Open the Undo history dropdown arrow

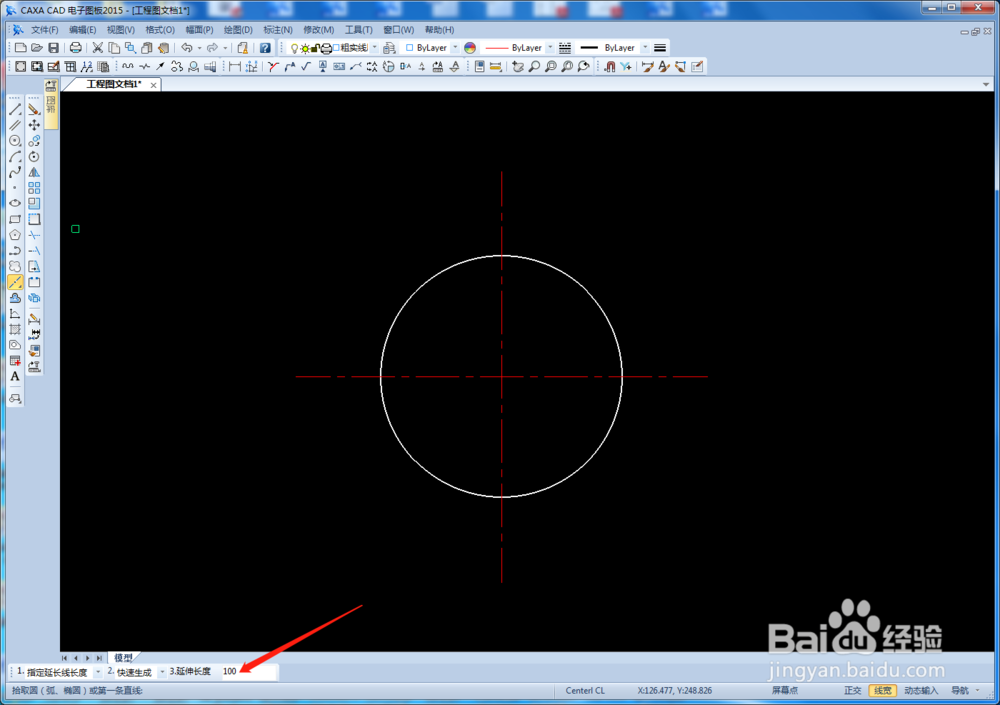tap(199, 48)
